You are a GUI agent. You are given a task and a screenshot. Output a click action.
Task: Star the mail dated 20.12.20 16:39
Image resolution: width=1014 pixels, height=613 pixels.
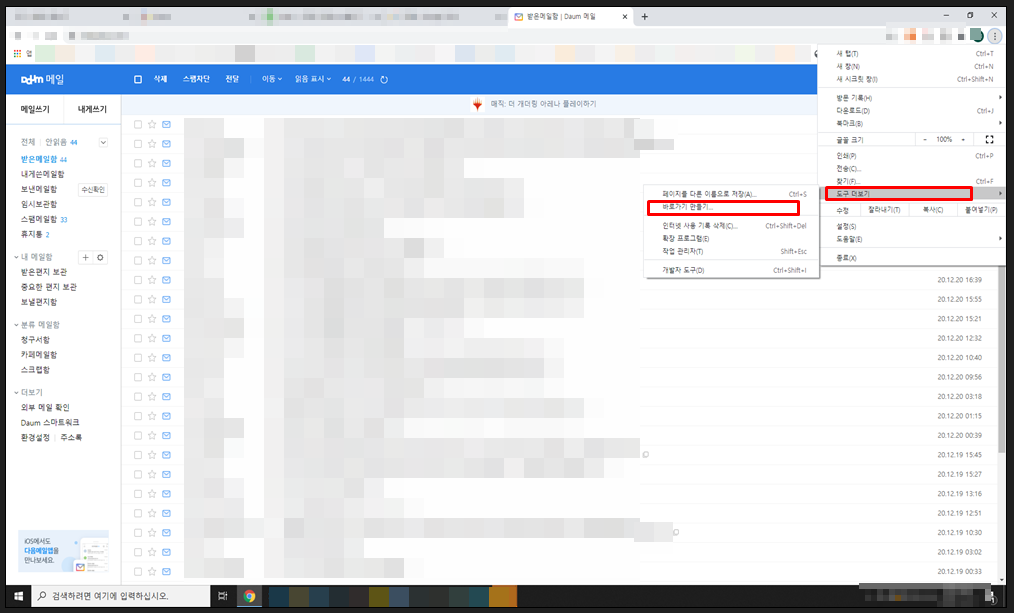(152, 280)
